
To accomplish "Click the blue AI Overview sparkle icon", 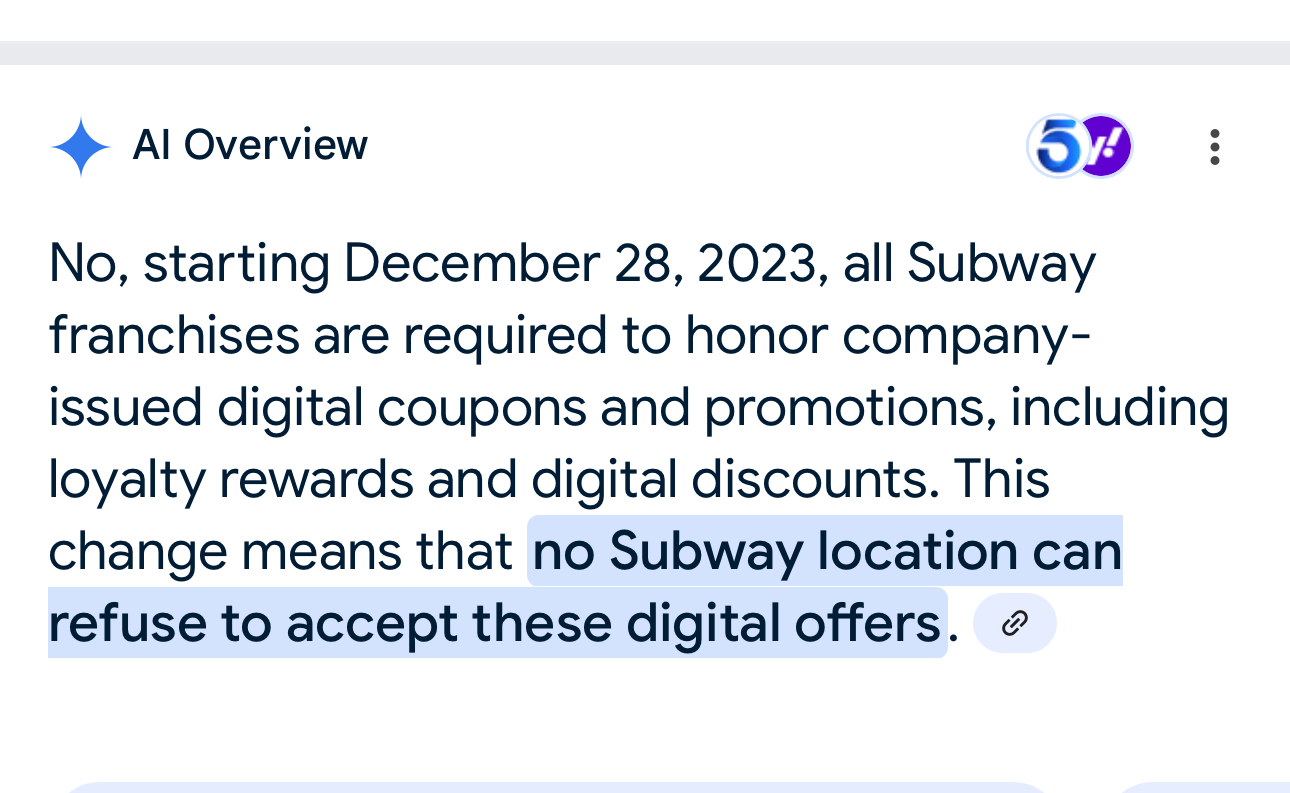I will click(80, 147).
